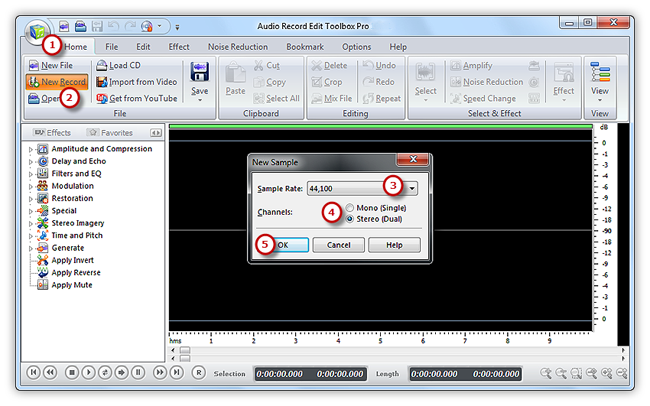Click Cut in the Clipboard group
650x406 pixels.
[267, 66]
